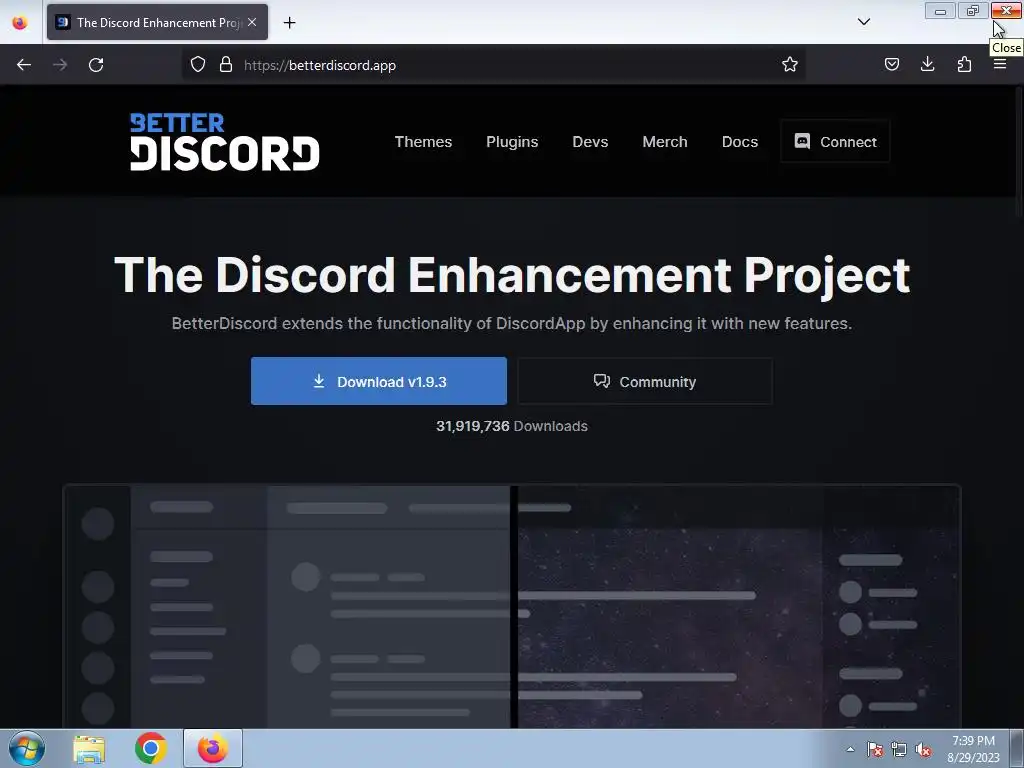
Task: Open Action Center flag icon
Action: tap(875, 750)
